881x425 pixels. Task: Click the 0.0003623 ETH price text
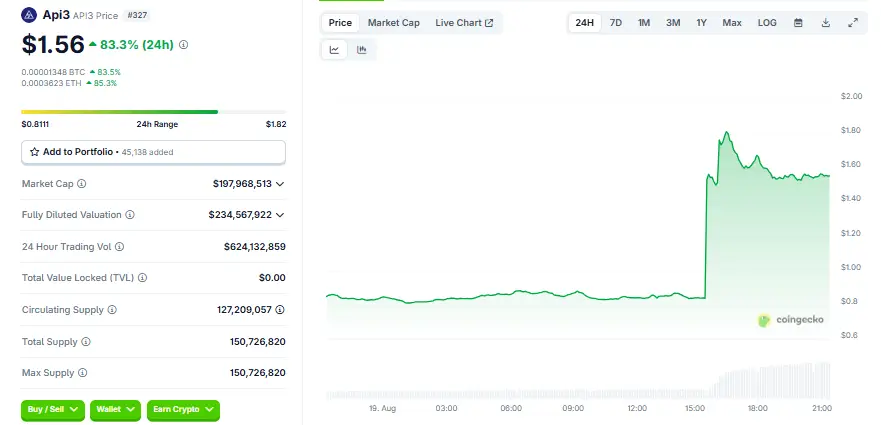pos(52,83)
